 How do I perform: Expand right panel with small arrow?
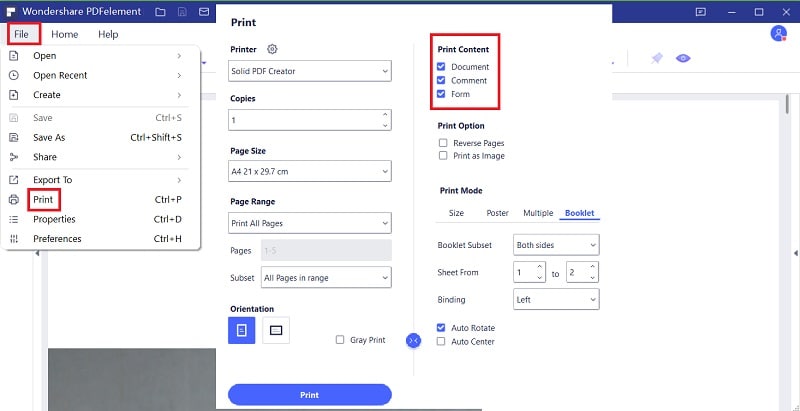795,253
